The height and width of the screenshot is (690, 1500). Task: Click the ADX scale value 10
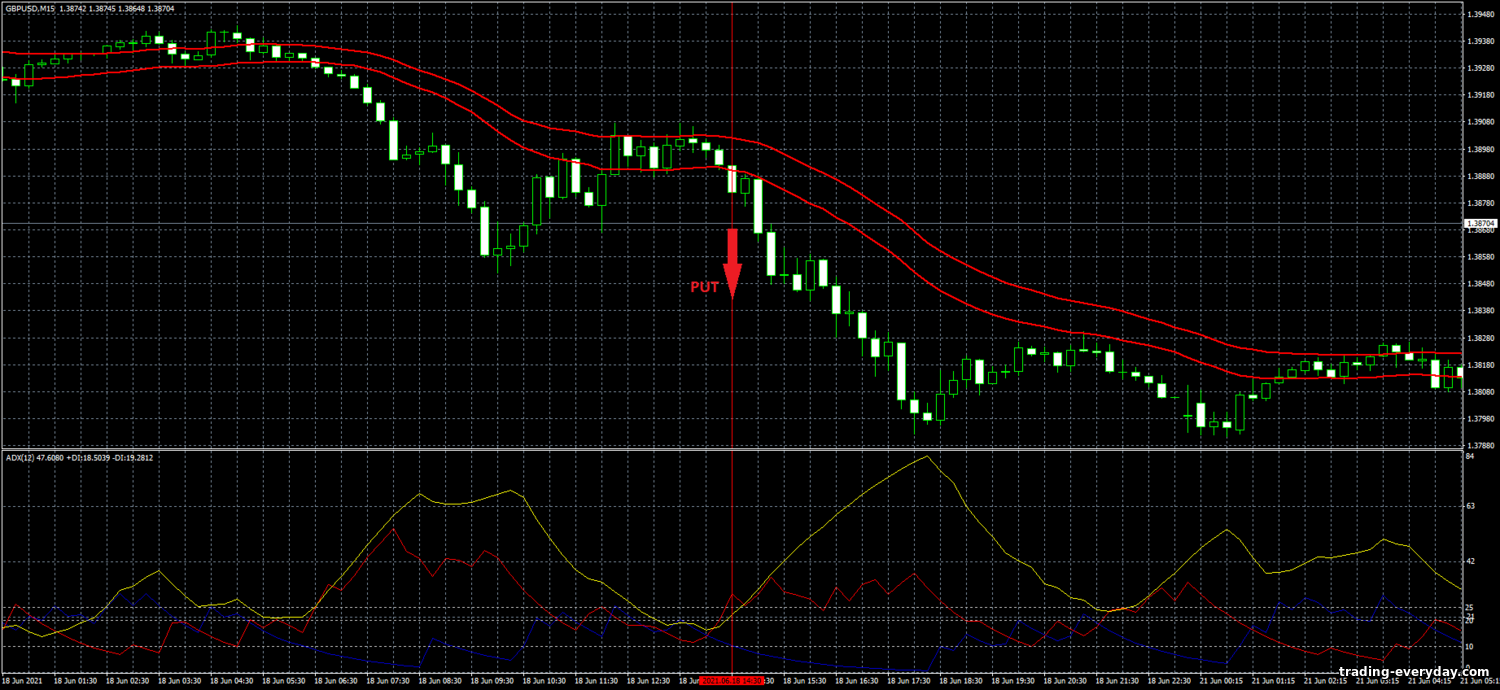(x=1470, y=647)
